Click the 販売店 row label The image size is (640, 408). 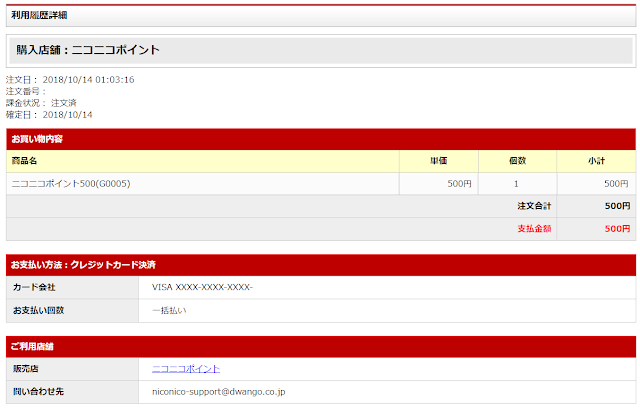coord(25,369)
